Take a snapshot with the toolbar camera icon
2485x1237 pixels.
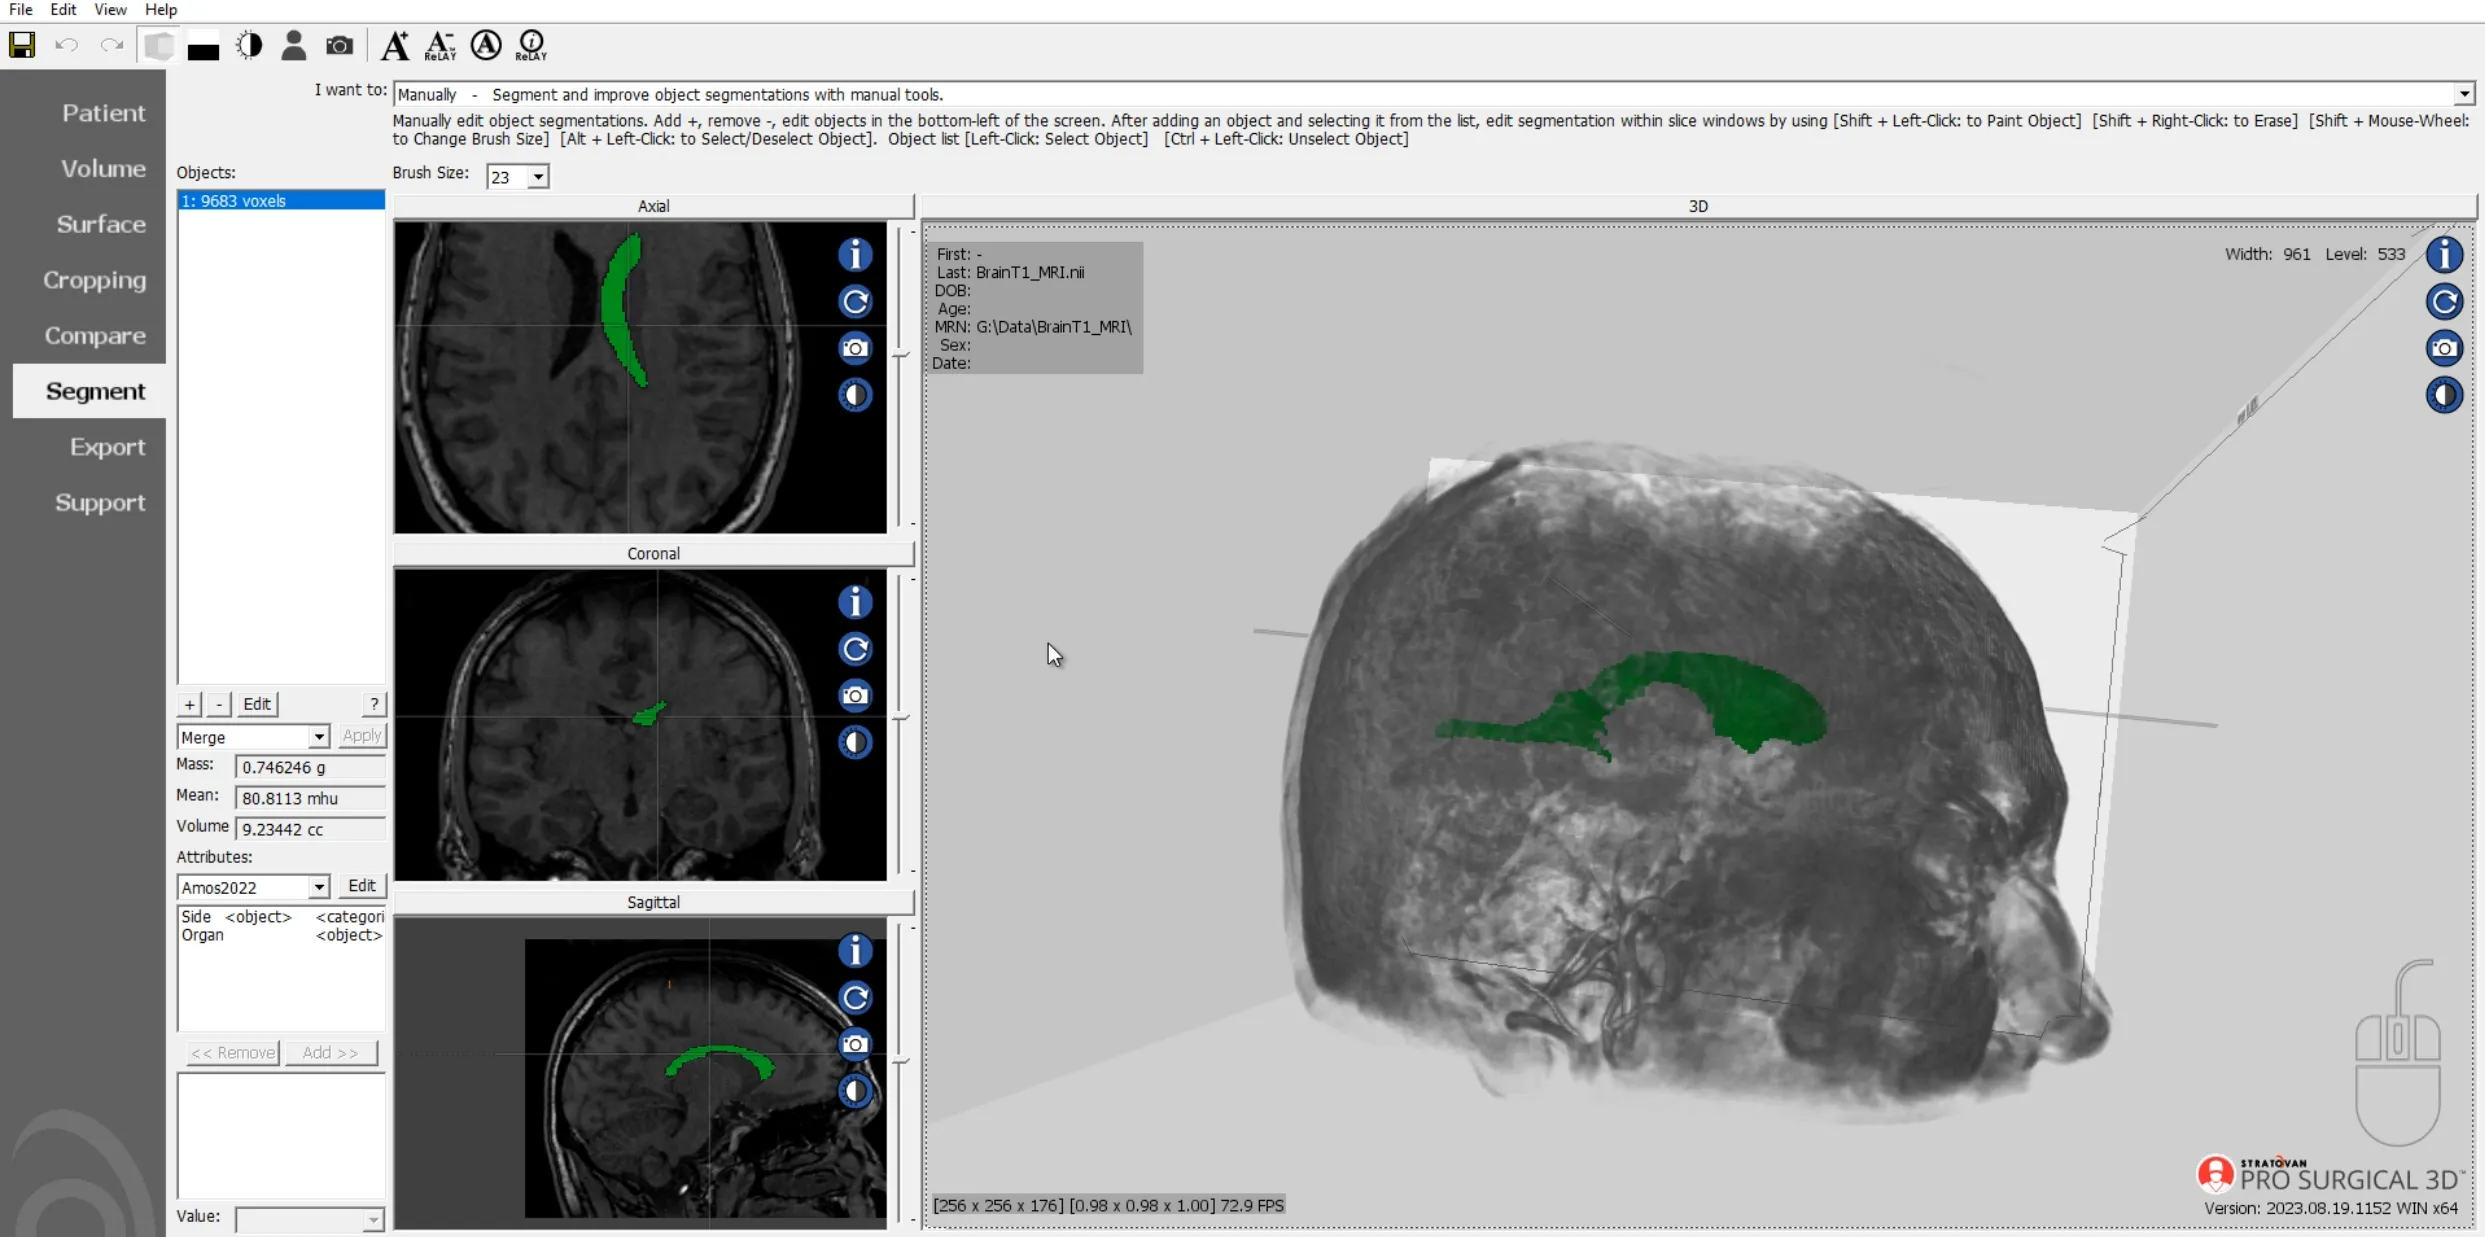(x=339, y=45)
